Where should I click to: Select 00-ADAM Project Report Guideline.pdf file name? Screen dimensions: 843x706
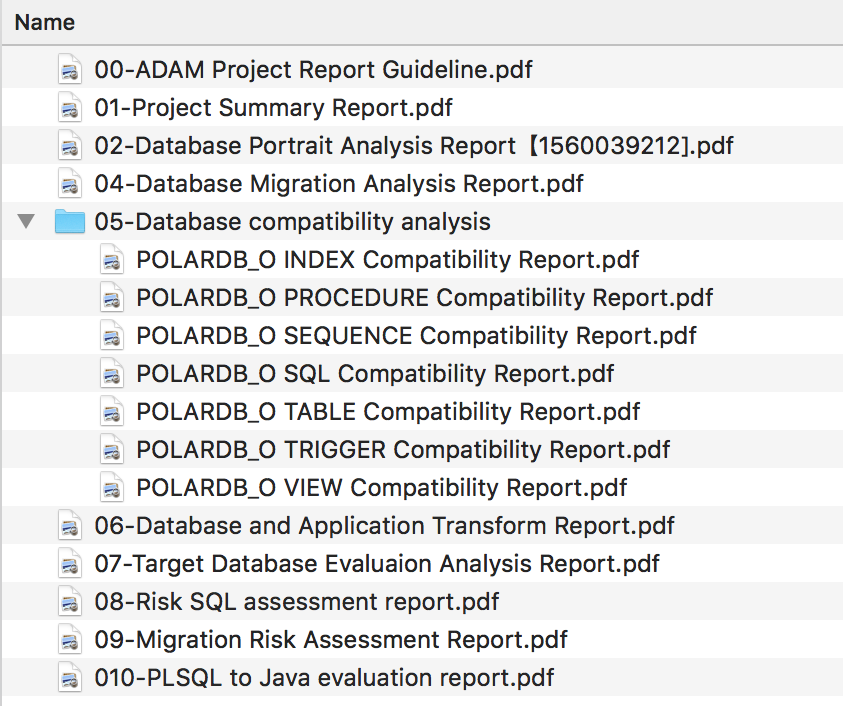tap(313, 70)
